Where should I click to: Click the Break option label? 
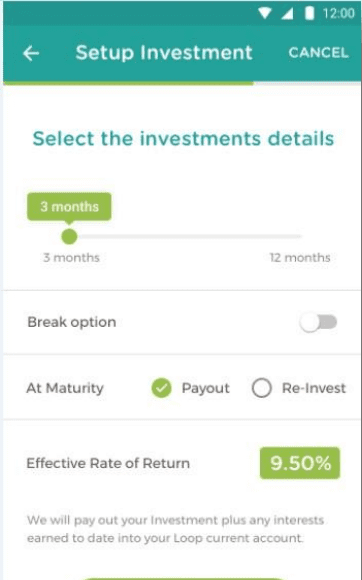point(72,322)
